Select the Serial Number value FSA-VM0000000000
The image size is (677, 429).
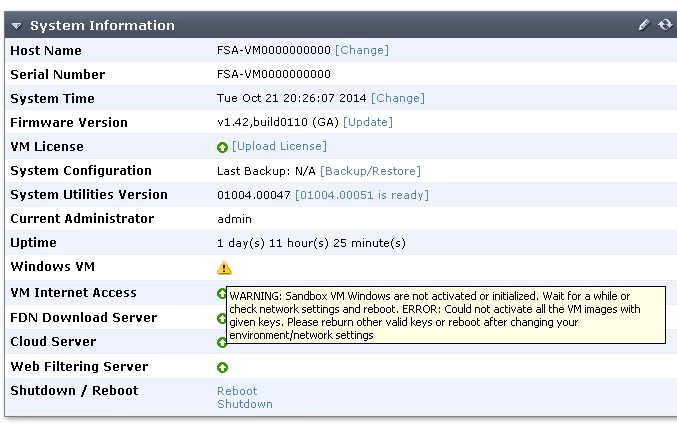coord(274,74)
